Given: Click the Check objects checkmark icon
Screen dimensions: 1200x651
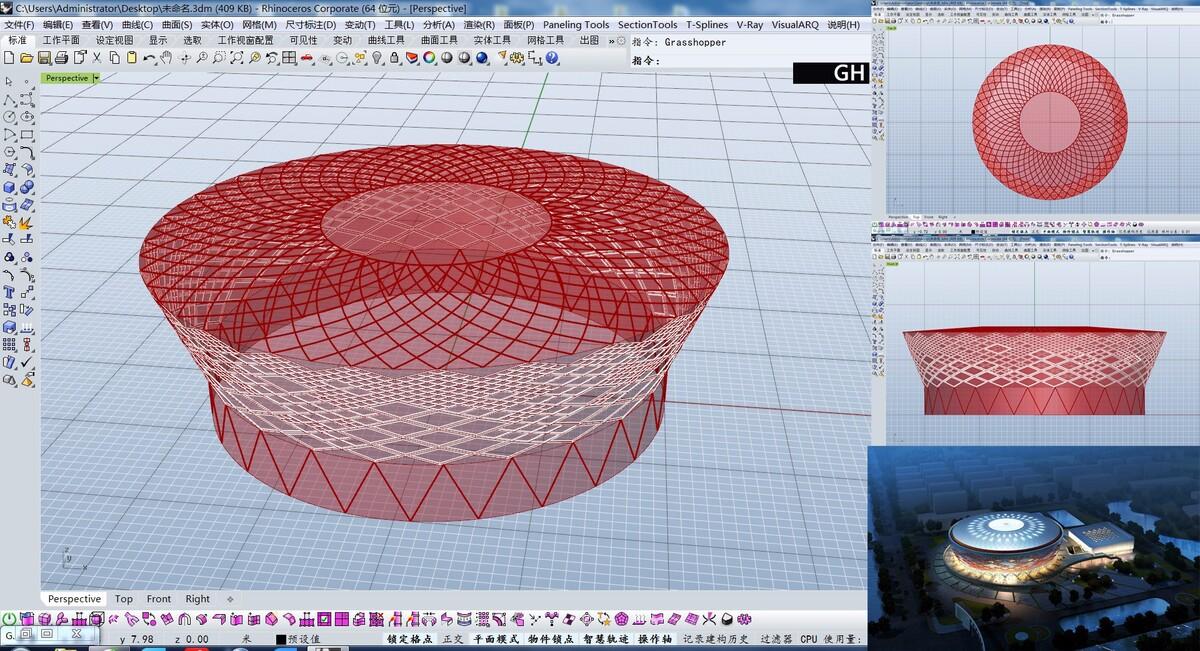Looking at the screenshot, I should [x=27, y=362].
